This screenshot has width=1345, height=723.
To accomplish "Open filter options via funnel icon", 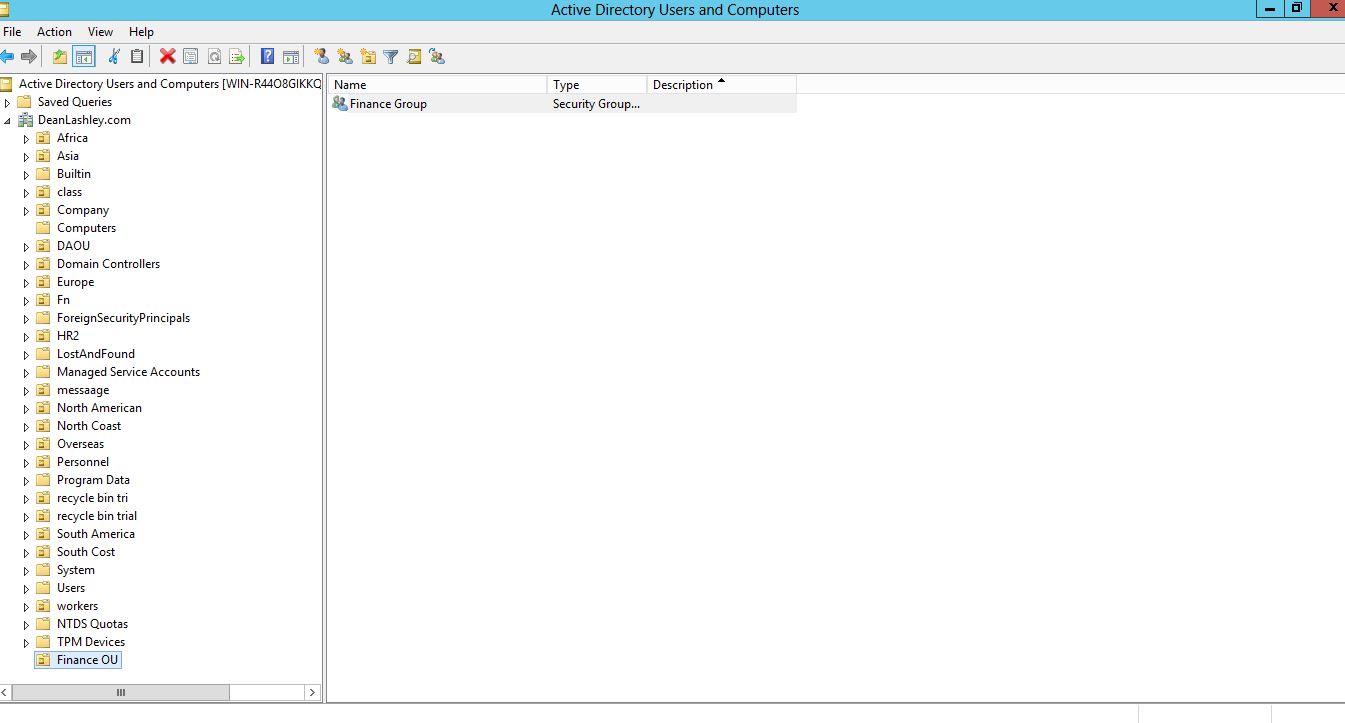I will [x=391, y=57].
